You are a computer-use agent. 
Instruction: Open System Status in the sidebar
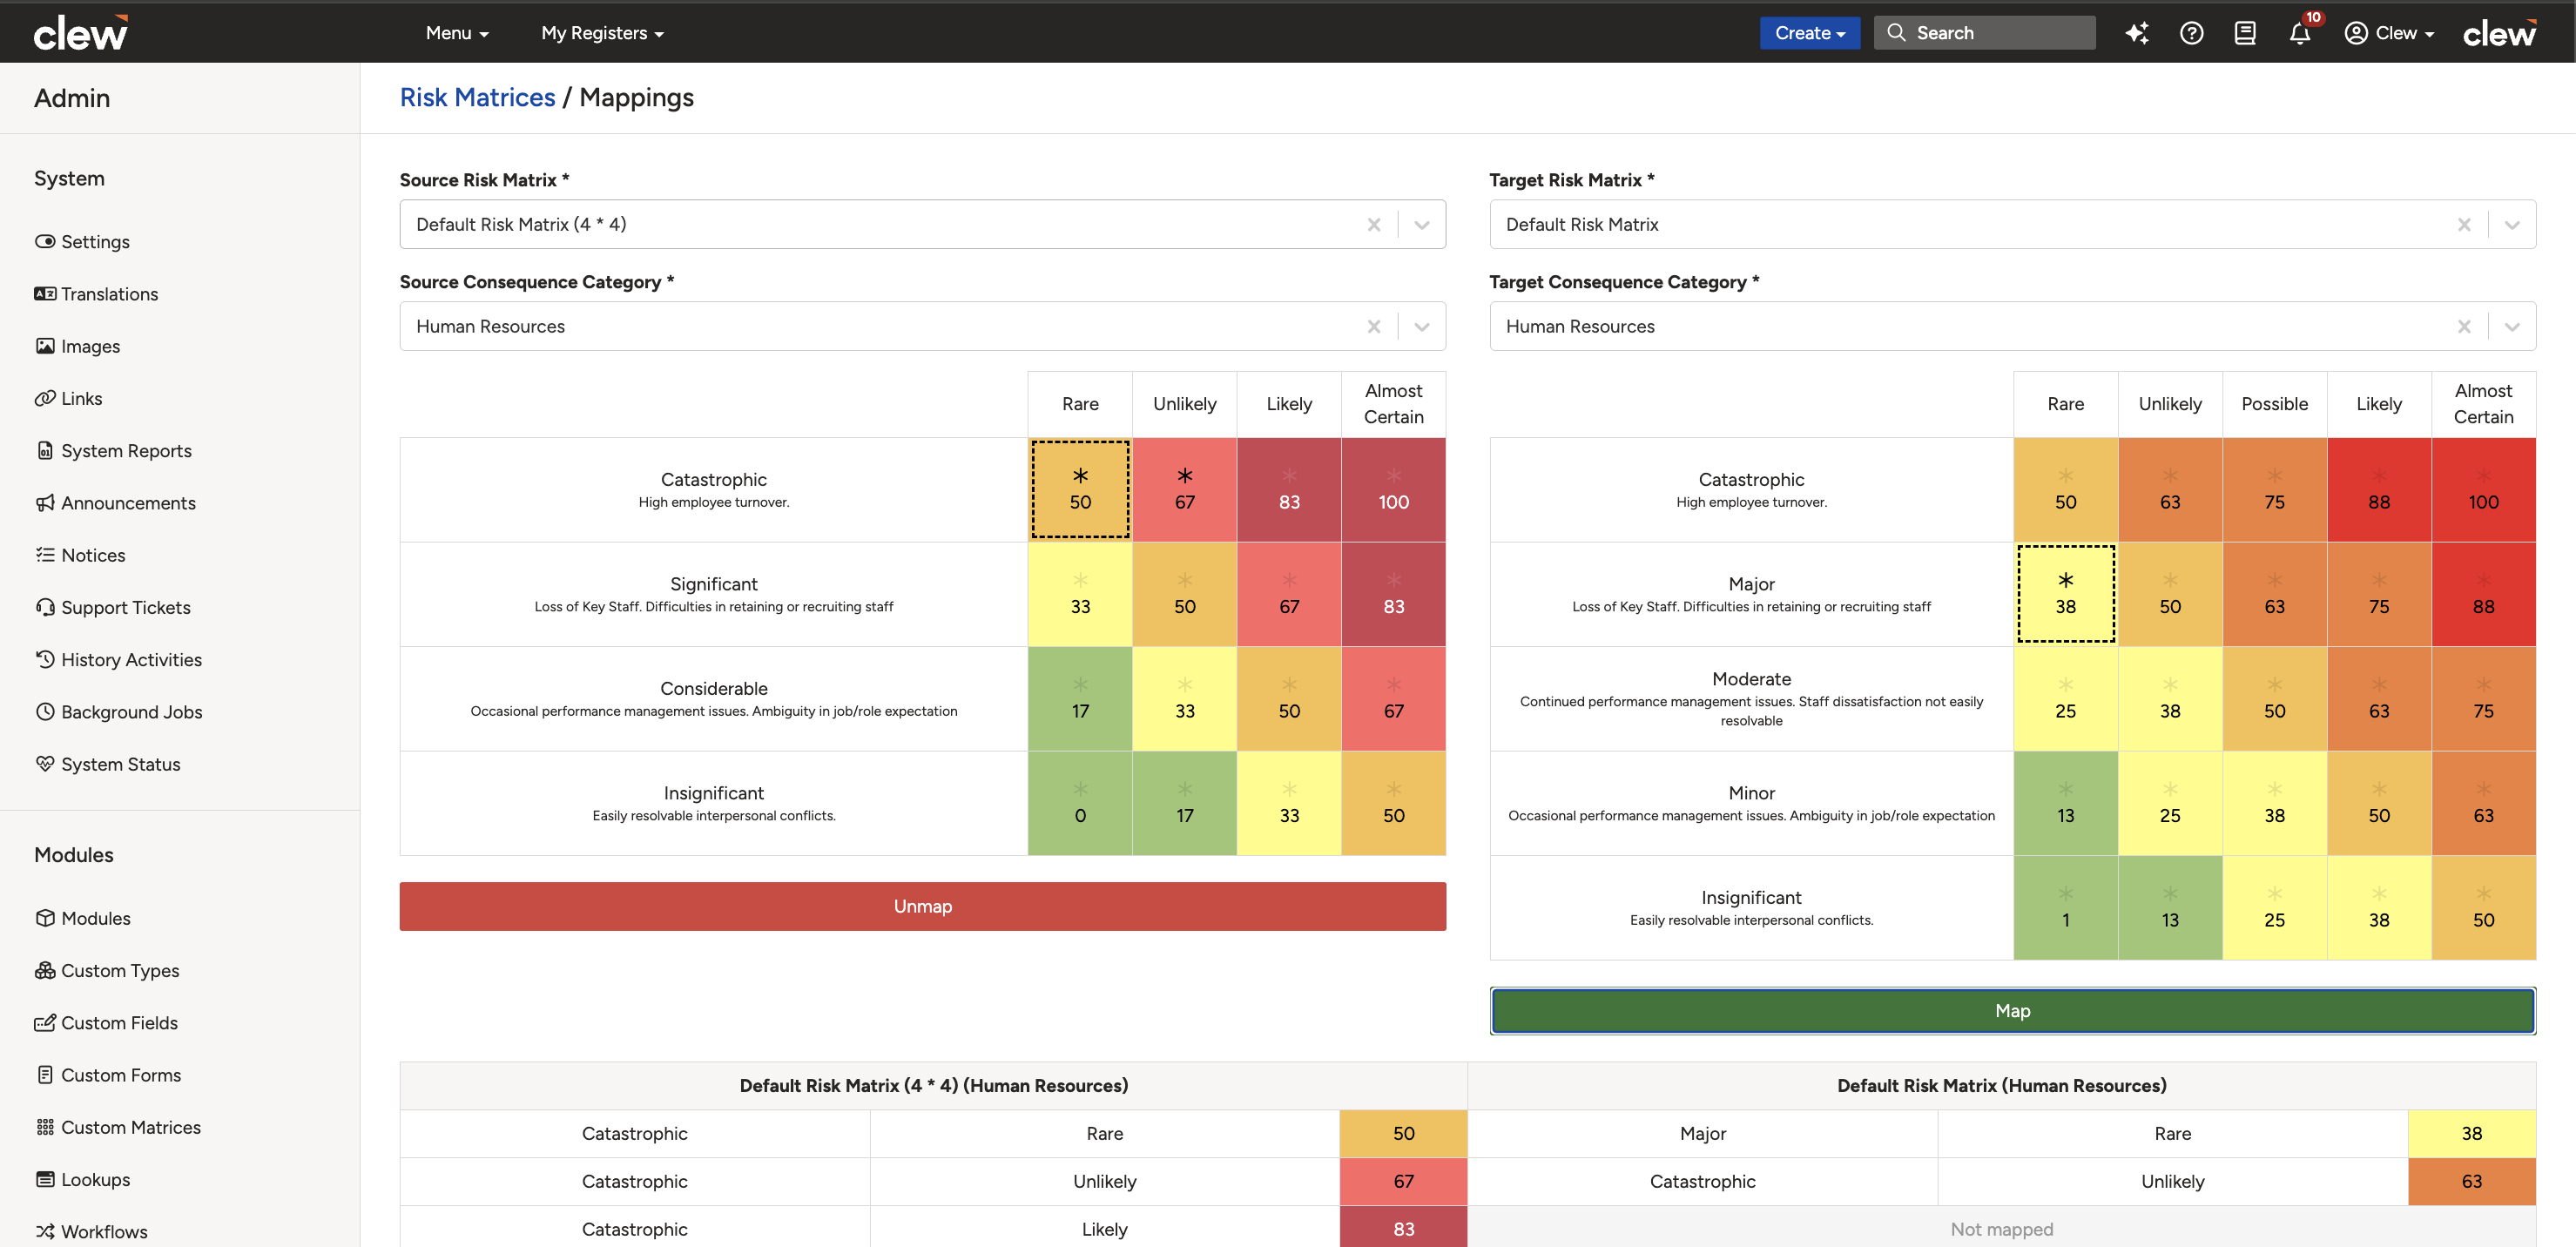(x=107, y=764)
